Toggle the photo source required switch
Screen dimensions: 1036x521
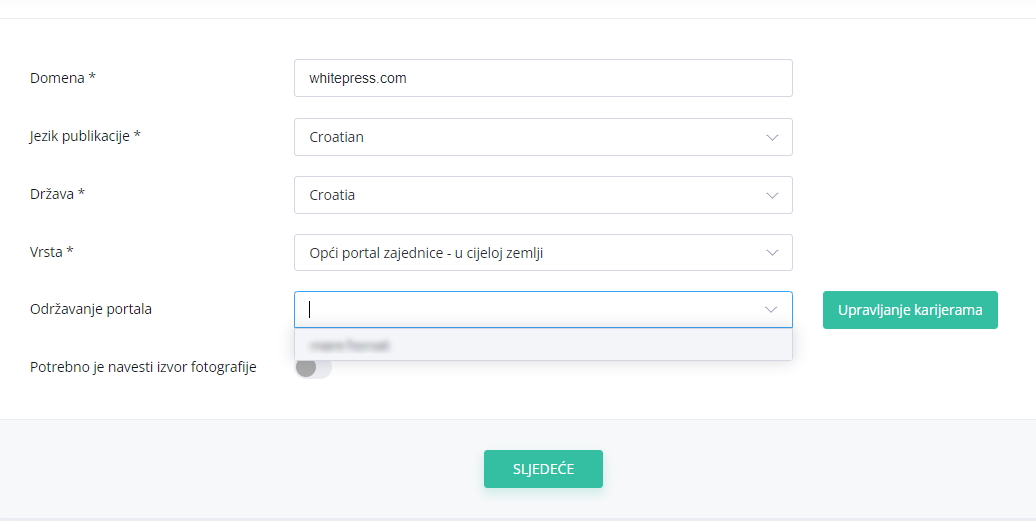click(x=313, y=368)
